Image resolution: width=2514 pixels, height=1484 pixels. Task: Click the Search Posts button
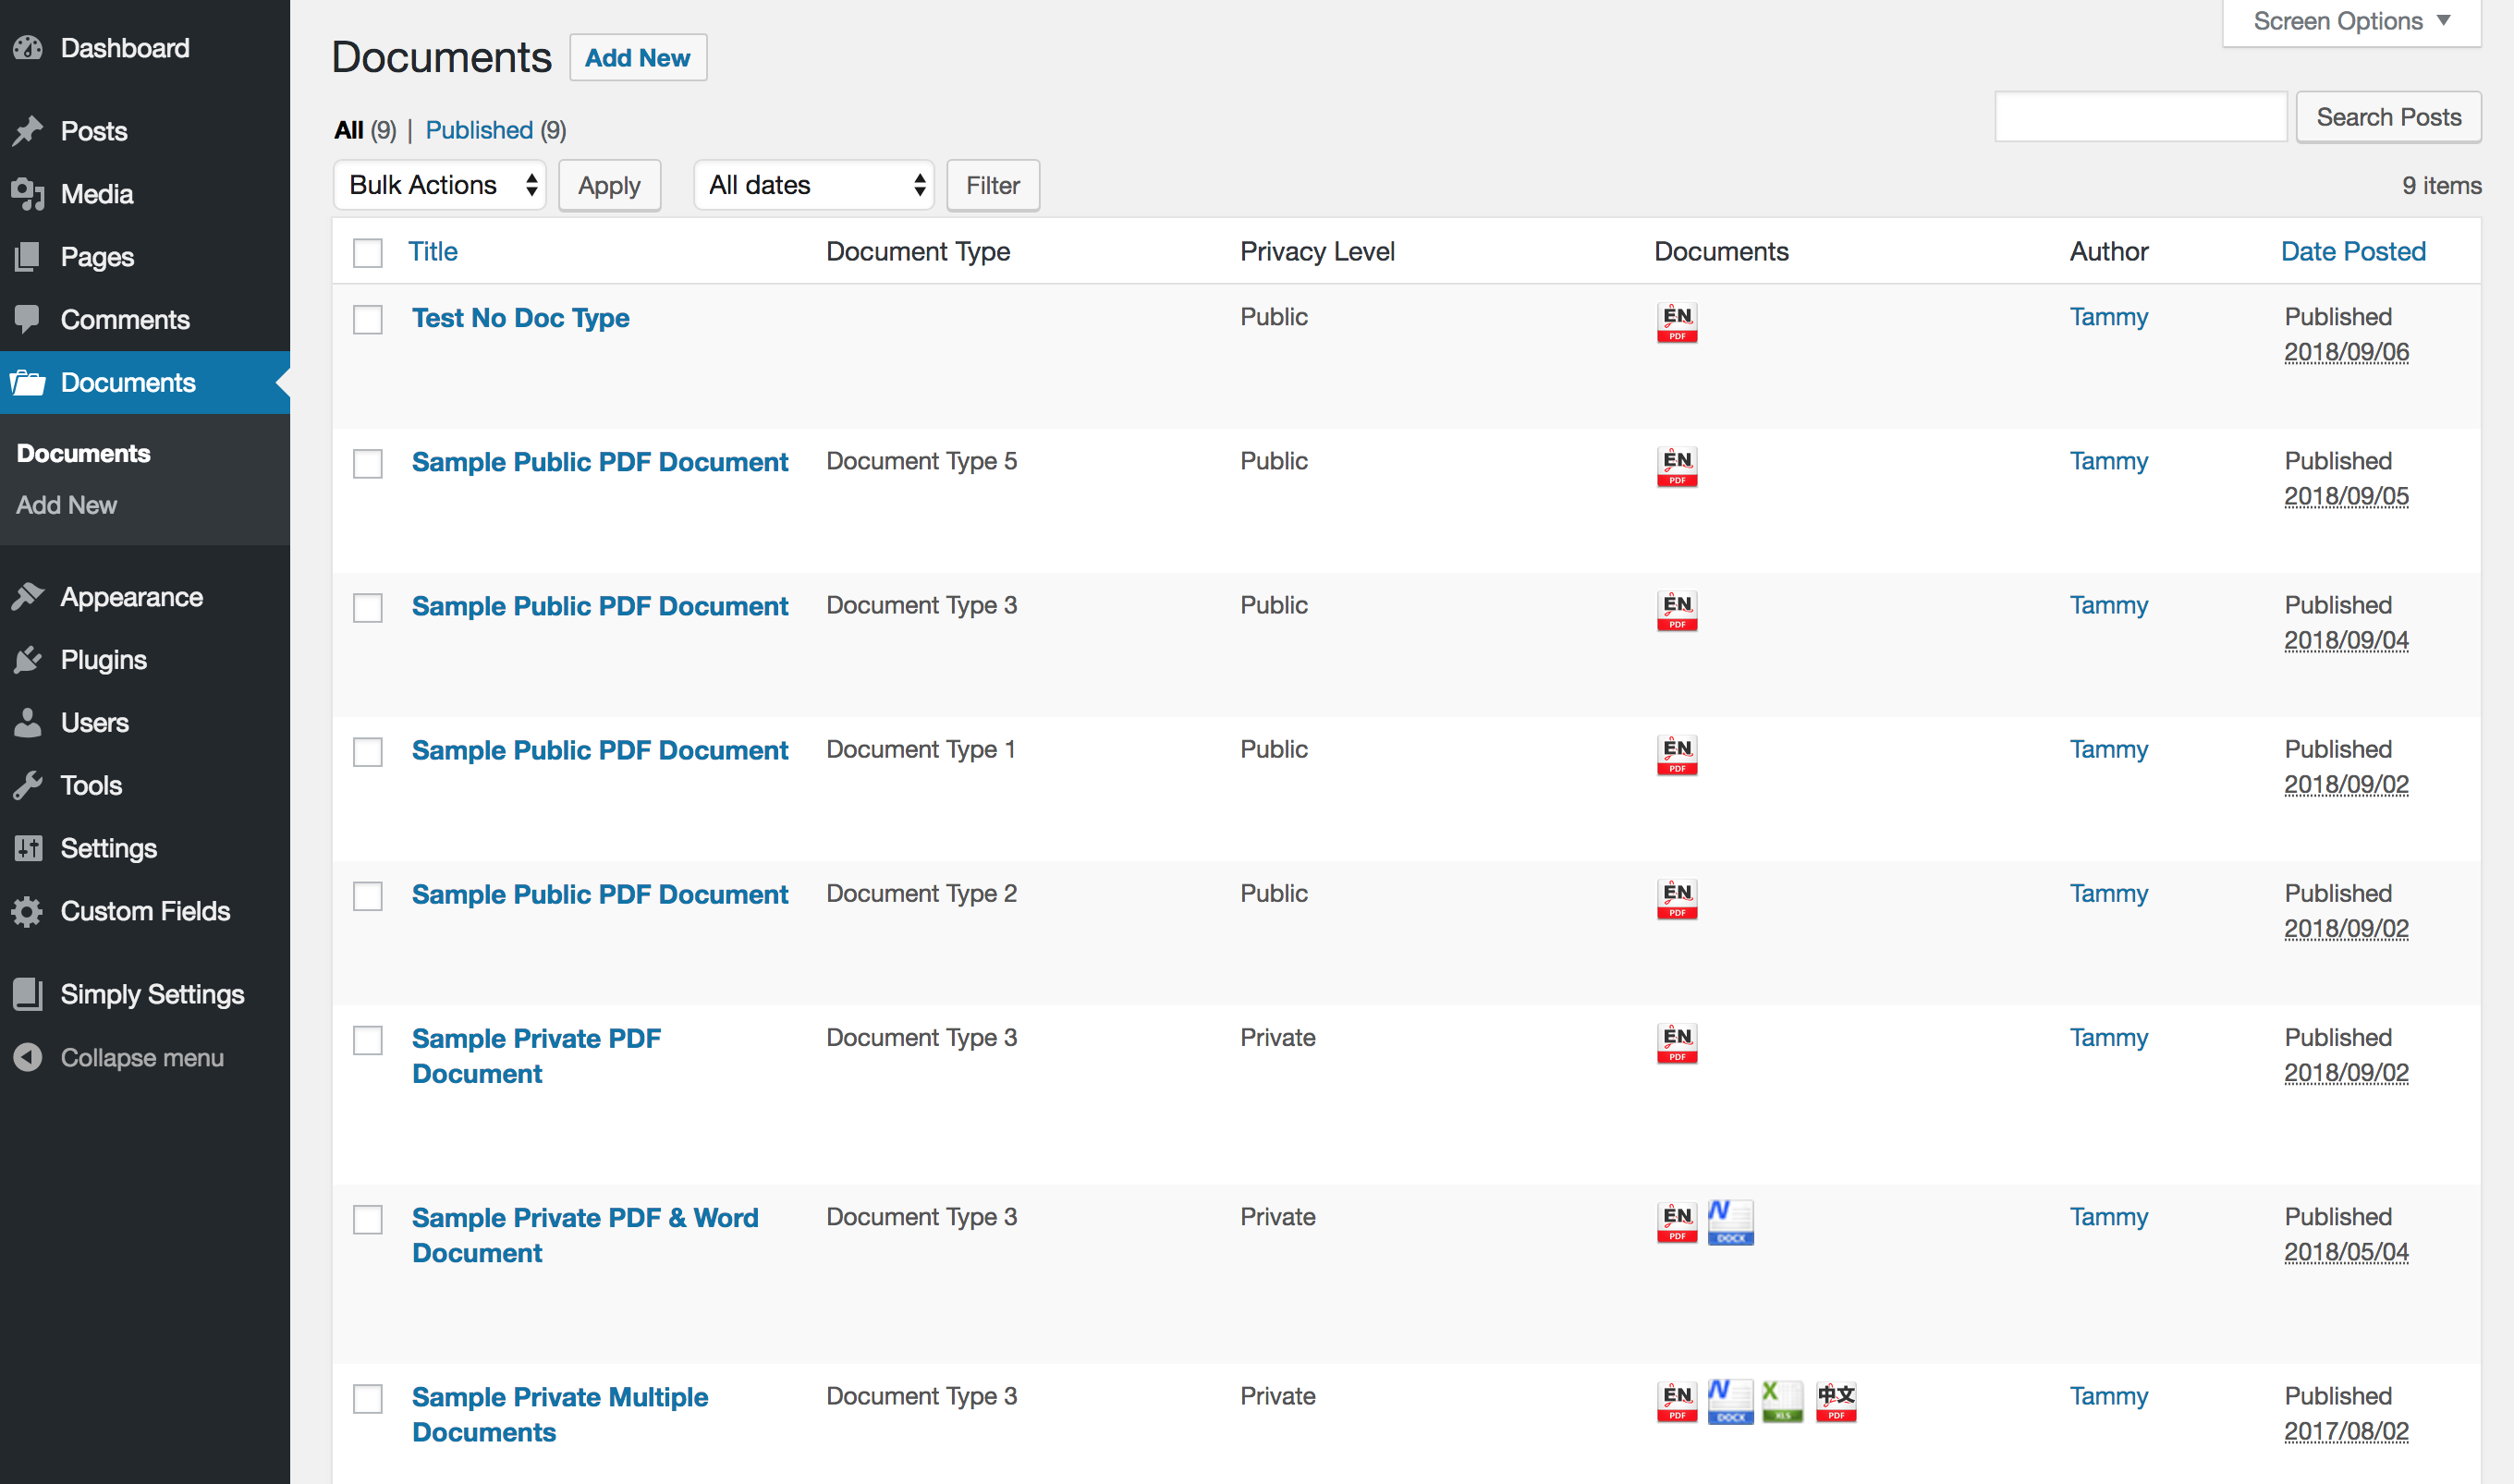click(2390, 115)
